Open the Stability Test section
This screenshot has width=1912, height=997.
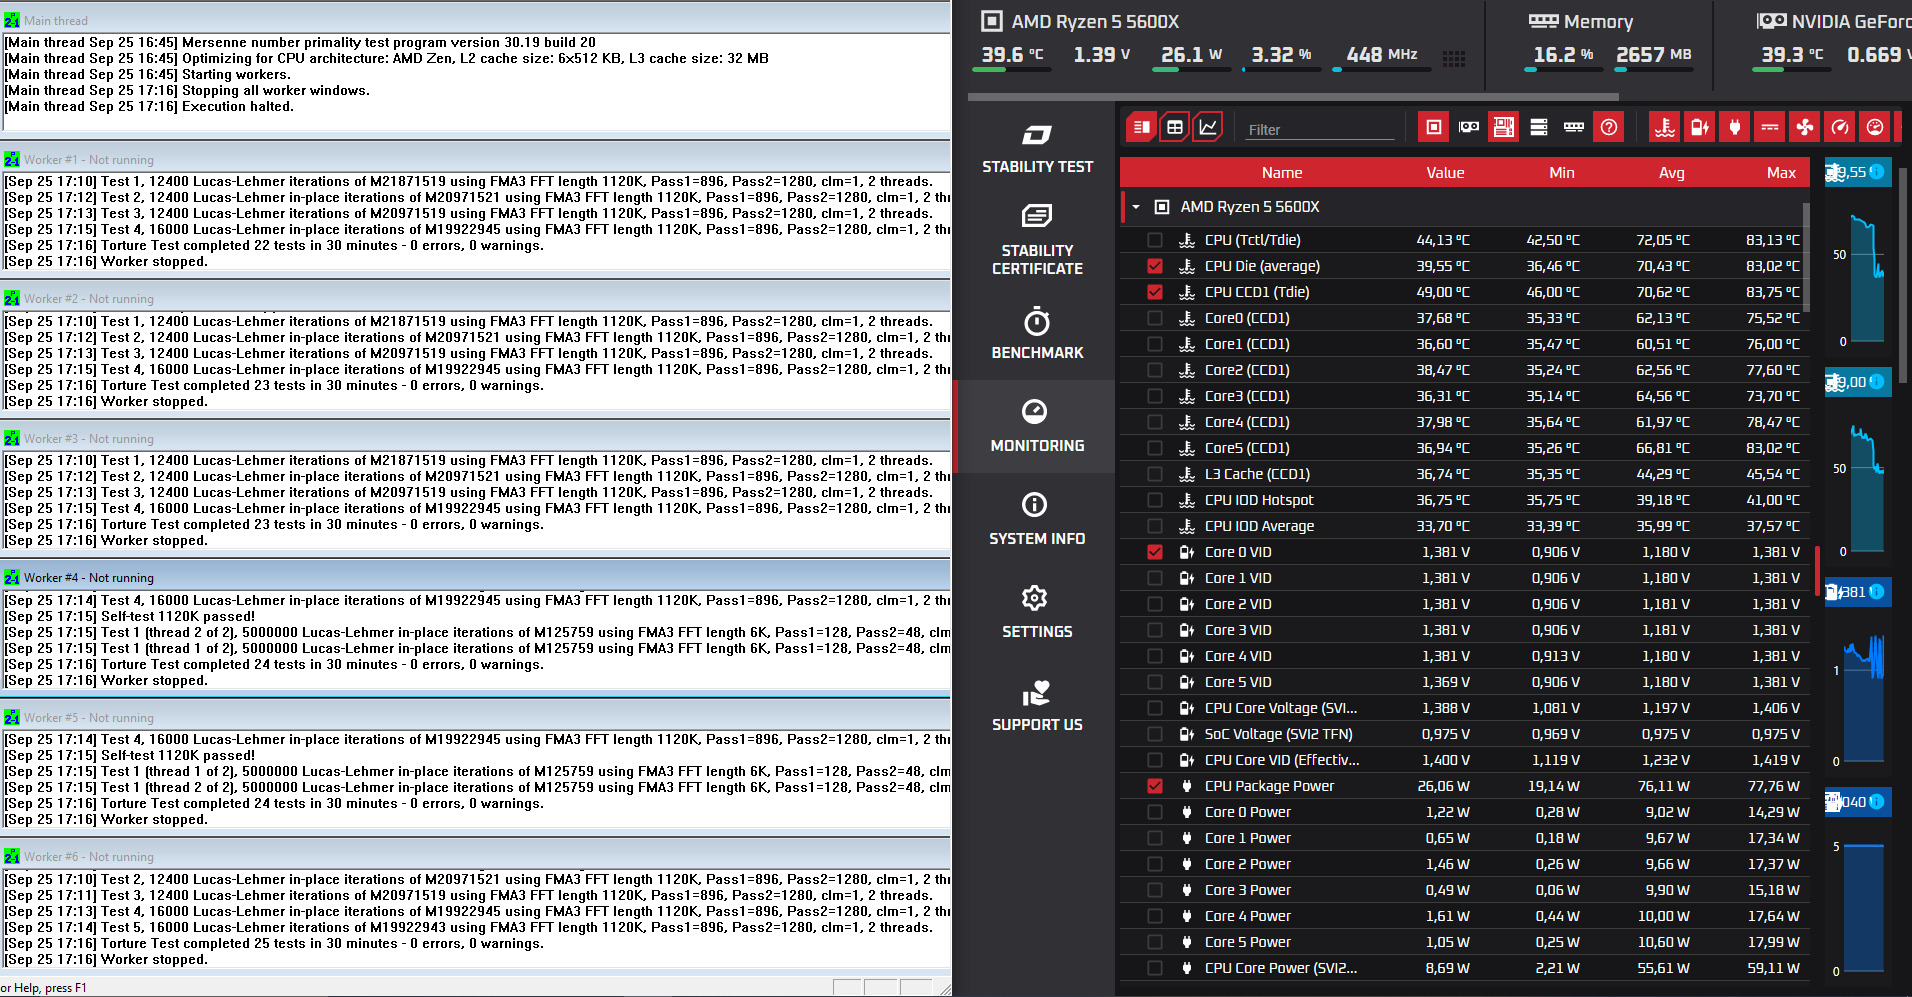tap(1037, 149)
